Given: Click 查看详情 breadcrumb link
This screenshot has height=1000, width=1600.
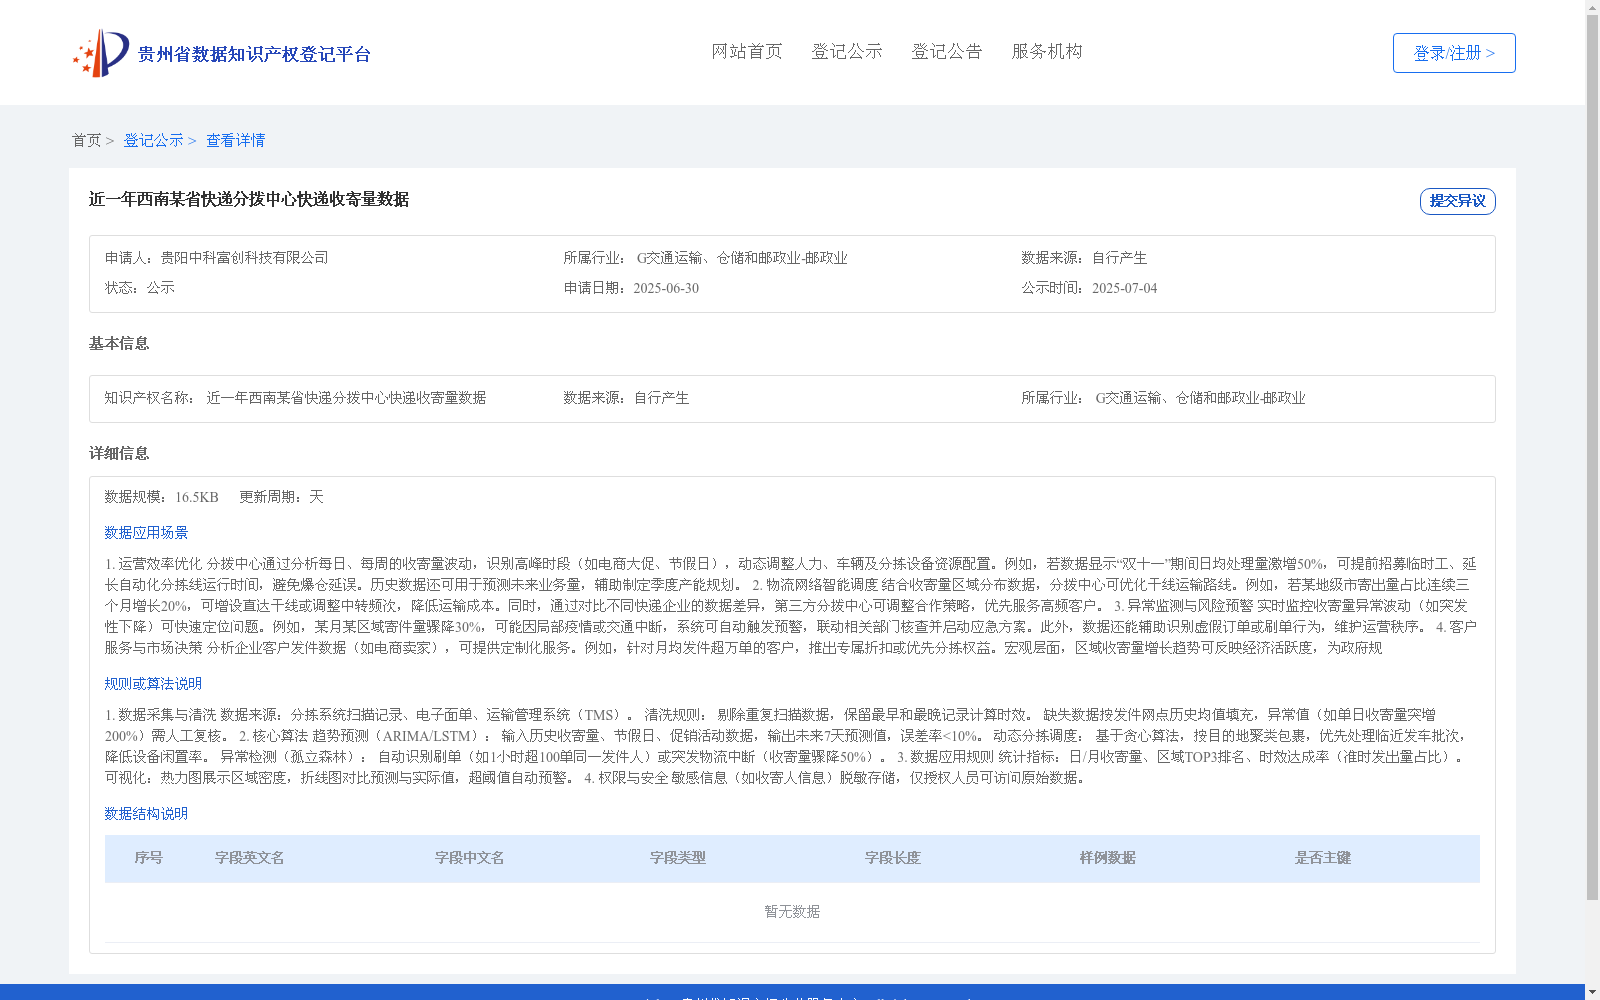Looking at the screenshot, I should pyautogui.click(x=236, y=141).
